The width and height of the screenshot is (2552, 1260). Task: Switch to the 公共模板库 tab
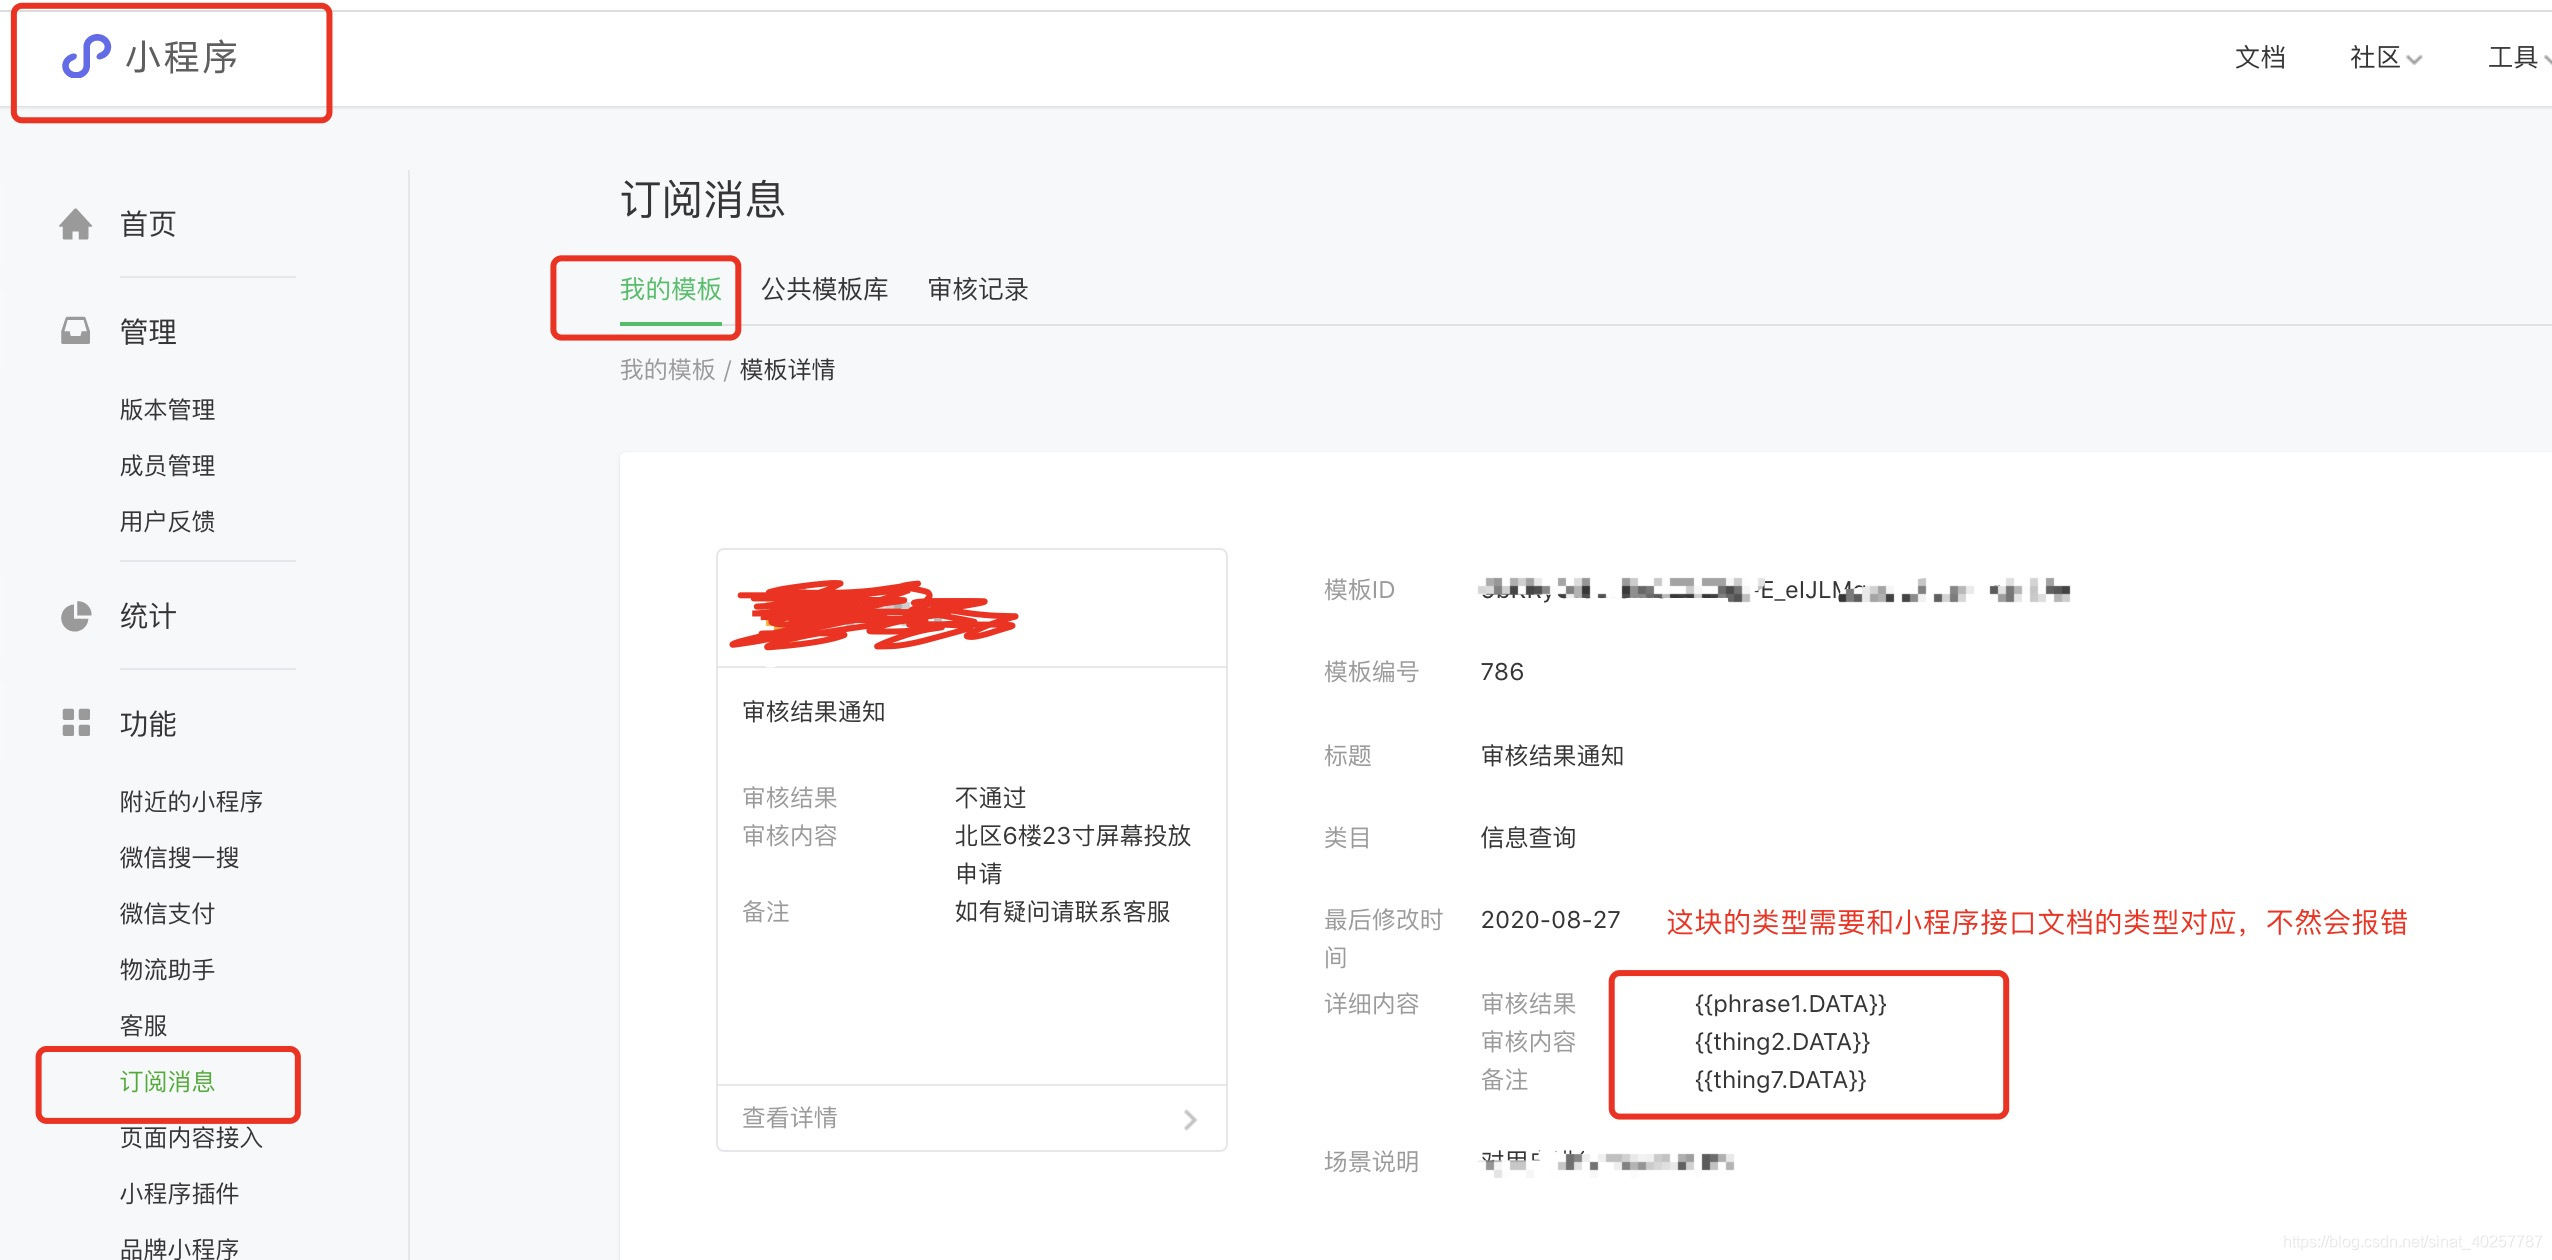click(824, 289)
